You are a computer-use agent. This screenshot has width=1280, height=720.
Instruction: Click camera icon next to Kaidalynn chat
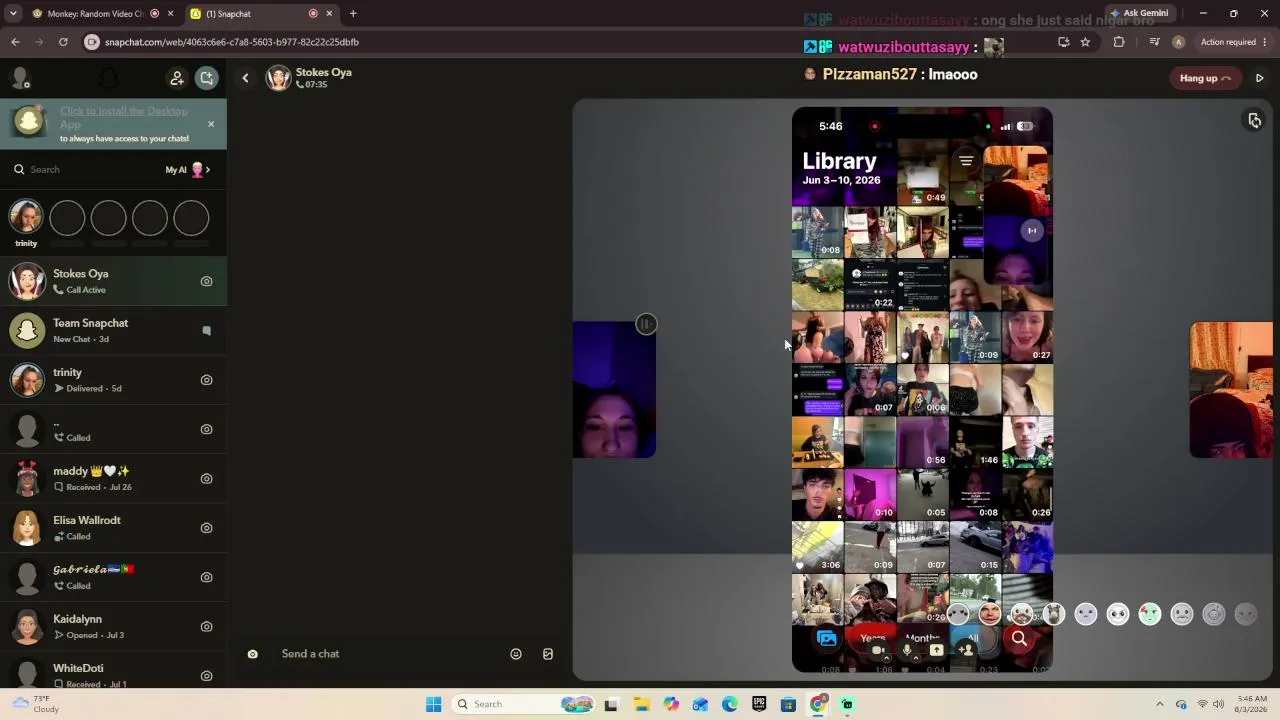[x=207, y=626]
